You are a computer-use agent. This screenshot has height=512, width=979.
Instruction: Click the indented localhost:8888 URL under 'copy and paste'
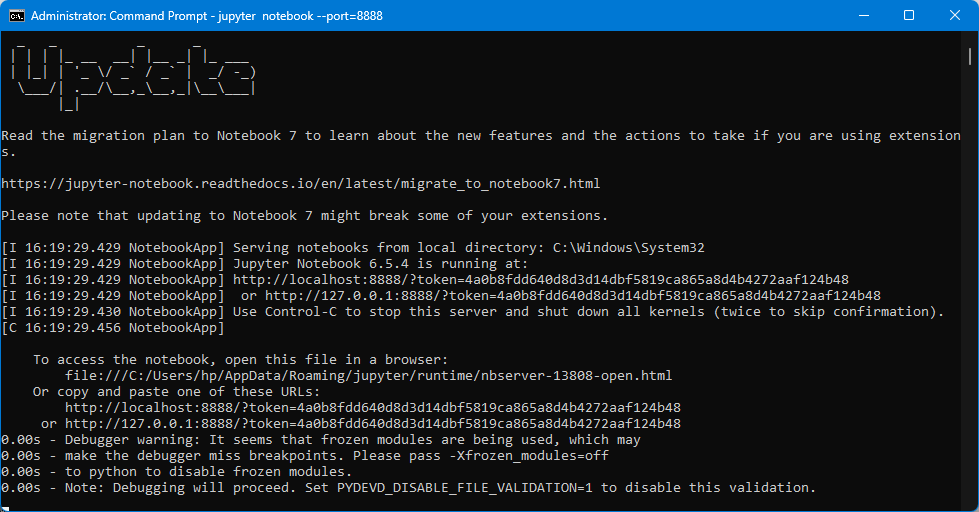pyautogui.click(x=373, y=408)
